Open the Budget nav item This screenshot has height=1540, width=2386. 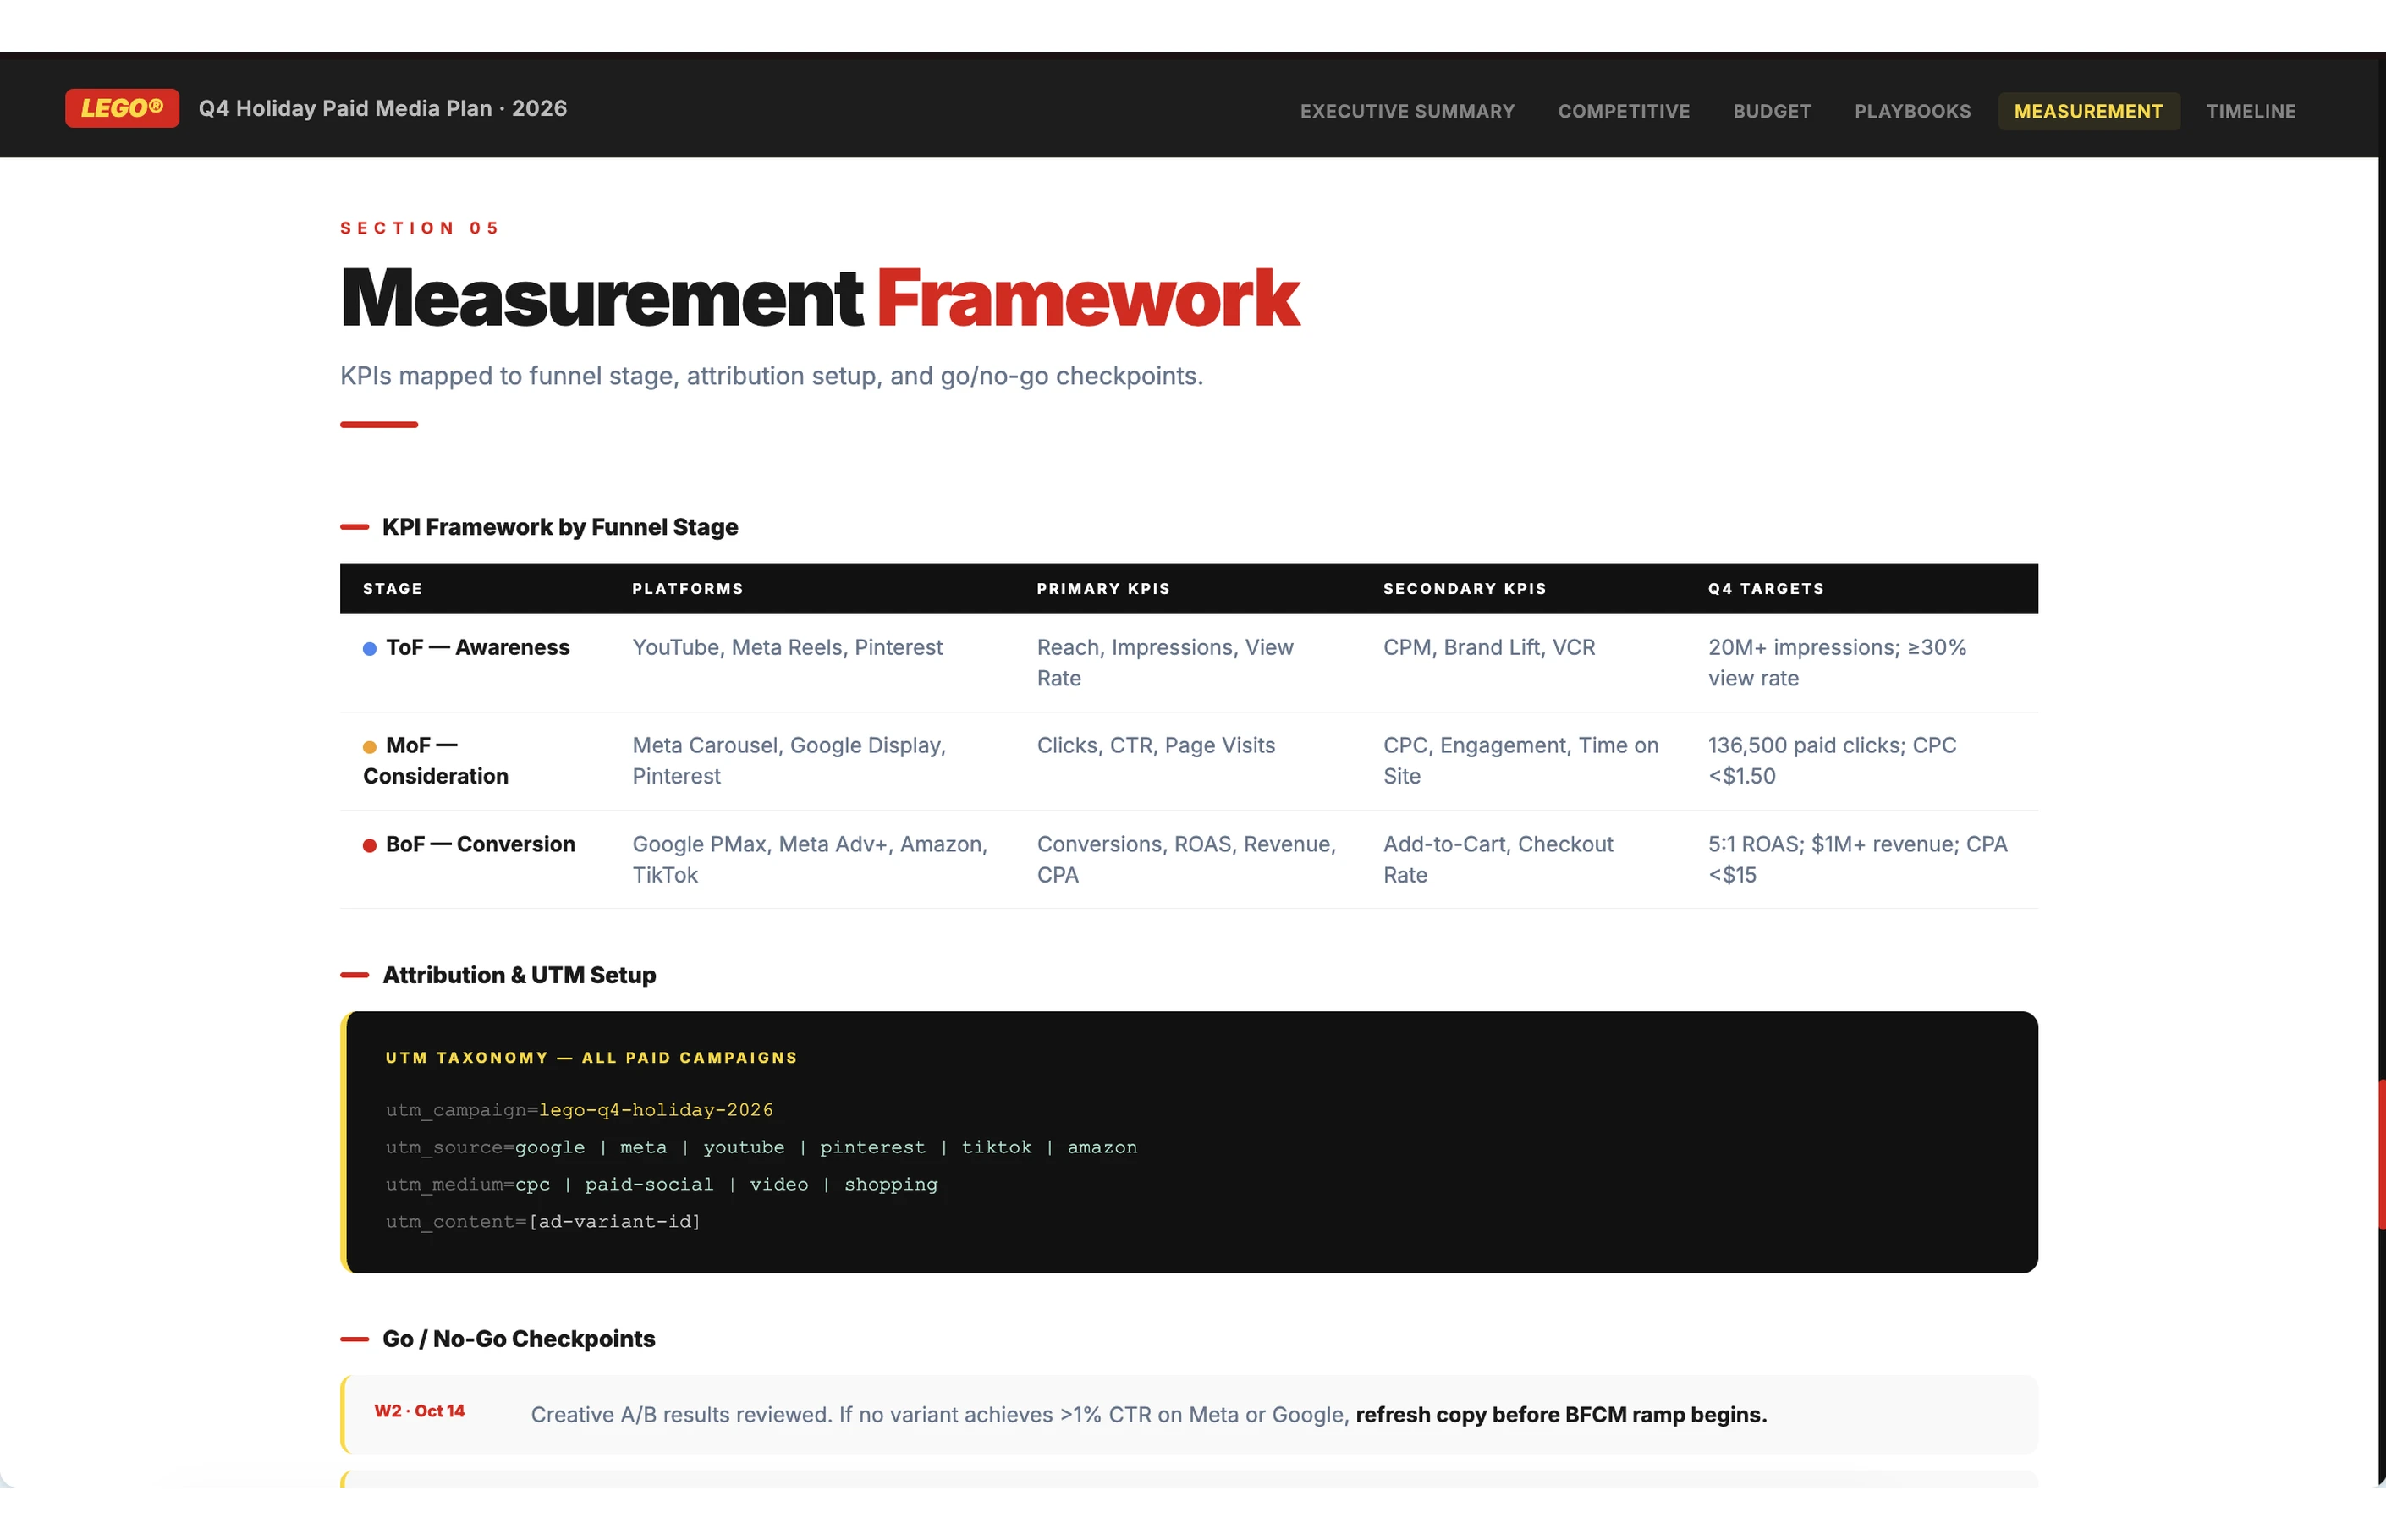coord(1771,111)
